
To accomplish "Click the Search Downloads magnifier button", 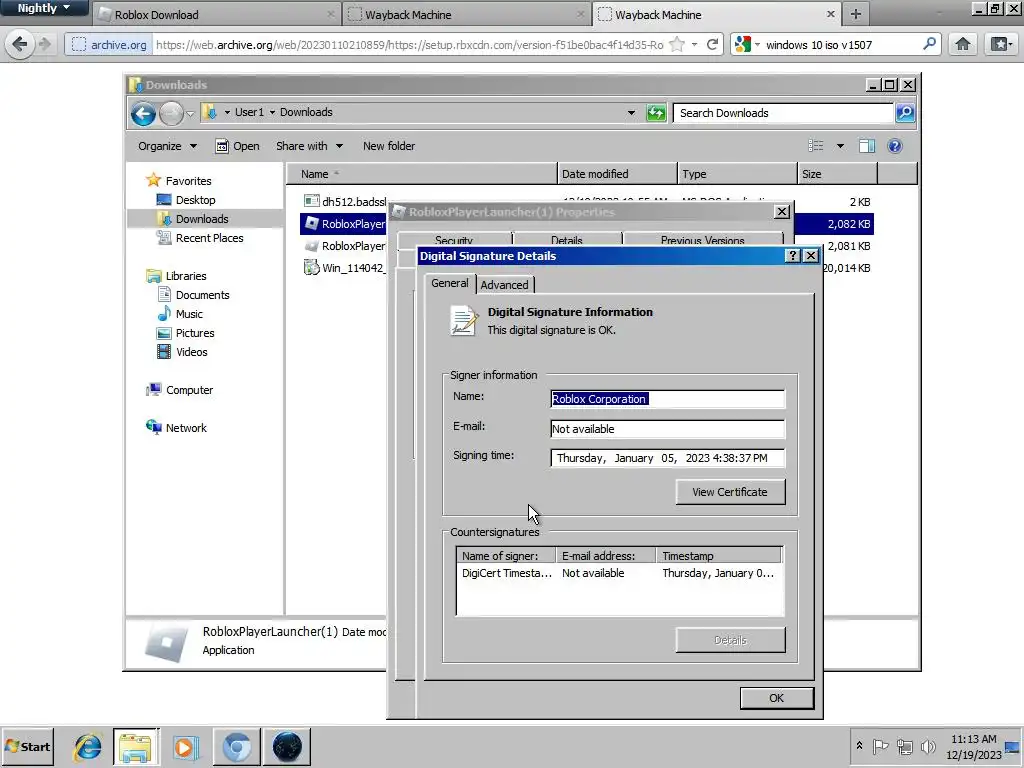I will 904,113.
